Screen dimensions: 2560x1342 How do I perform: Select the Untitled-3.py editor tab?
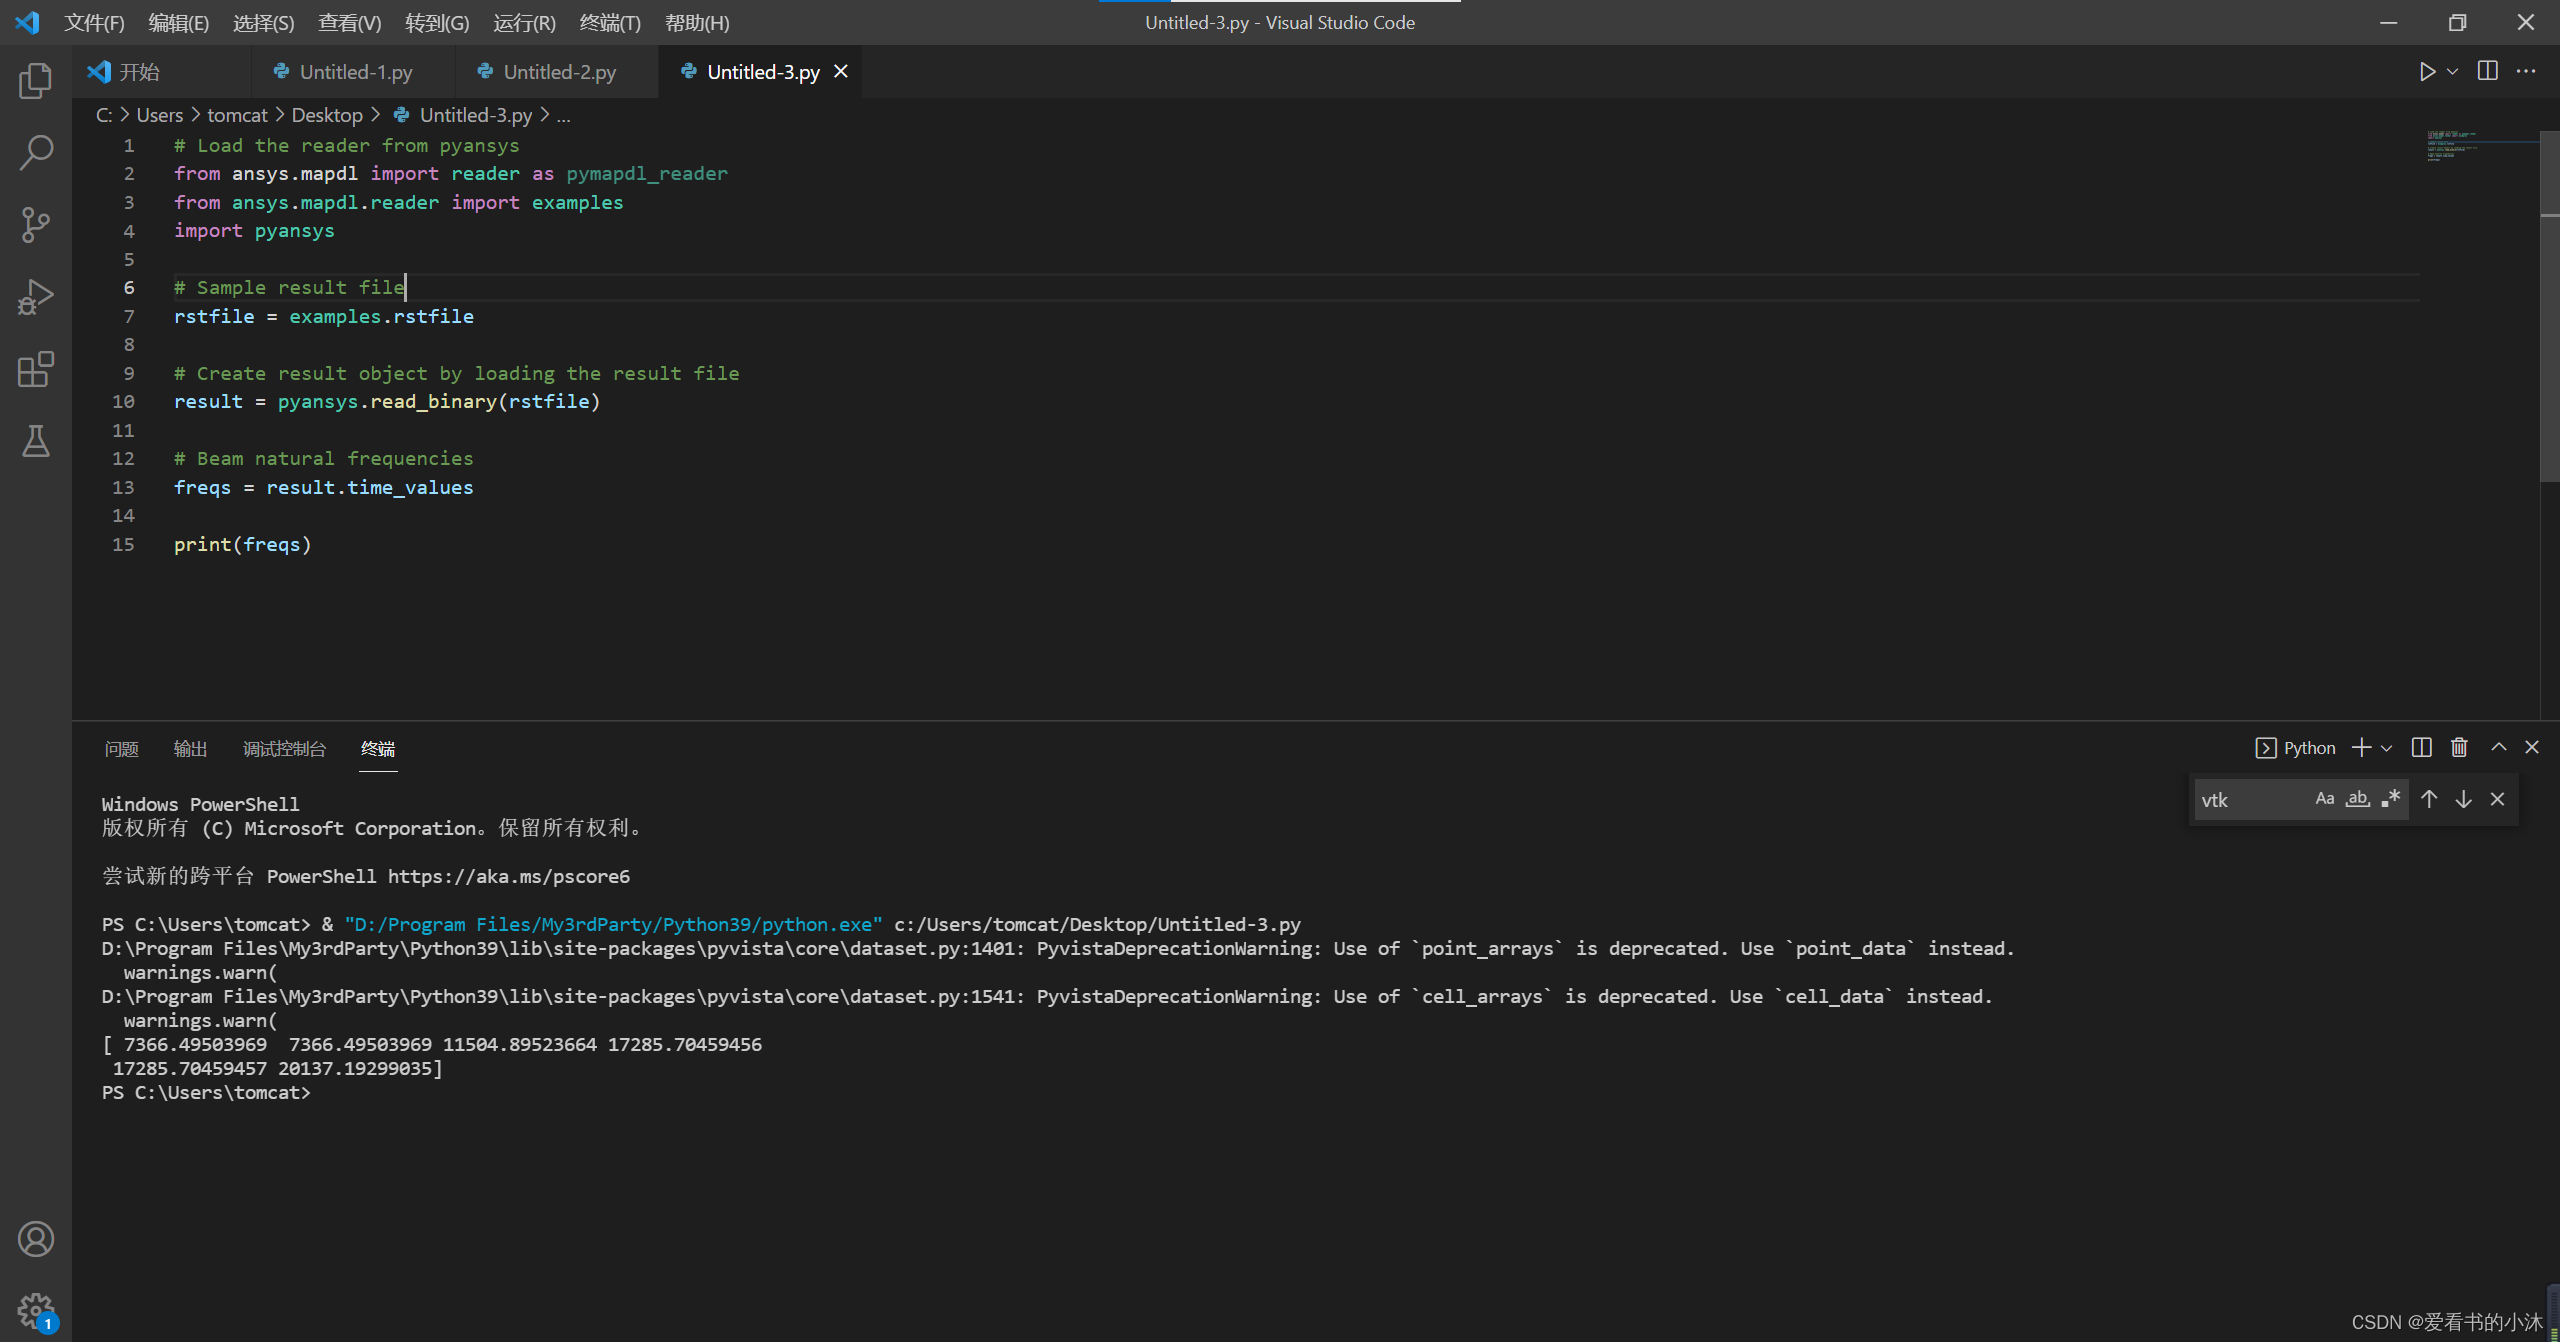click(x=762, y=72)
